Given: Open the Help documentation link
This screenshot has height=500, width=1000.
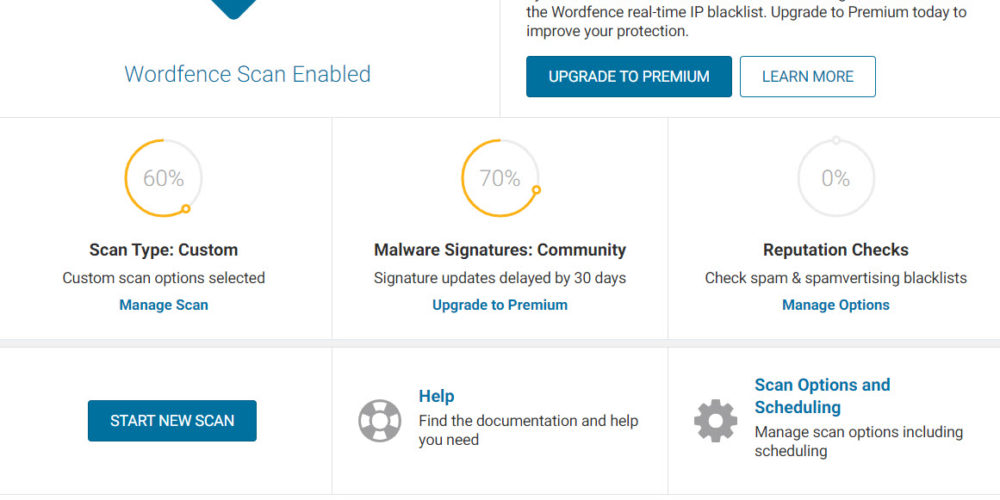Looking at the screenshot, I should (436, 396).
